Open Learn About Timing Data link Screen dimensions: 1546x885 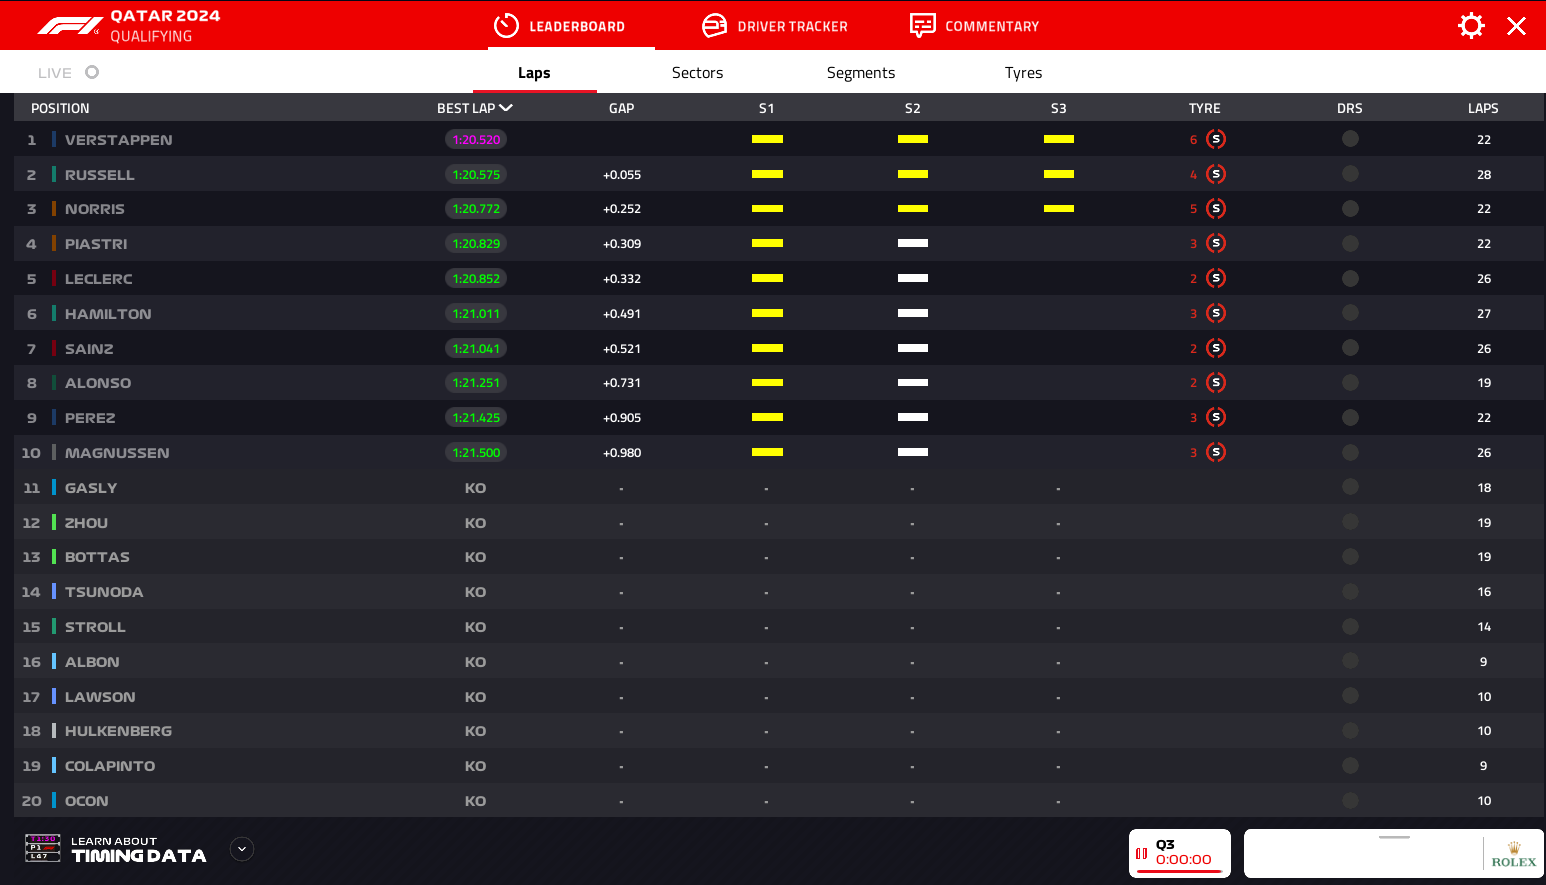tap(138, 849)
